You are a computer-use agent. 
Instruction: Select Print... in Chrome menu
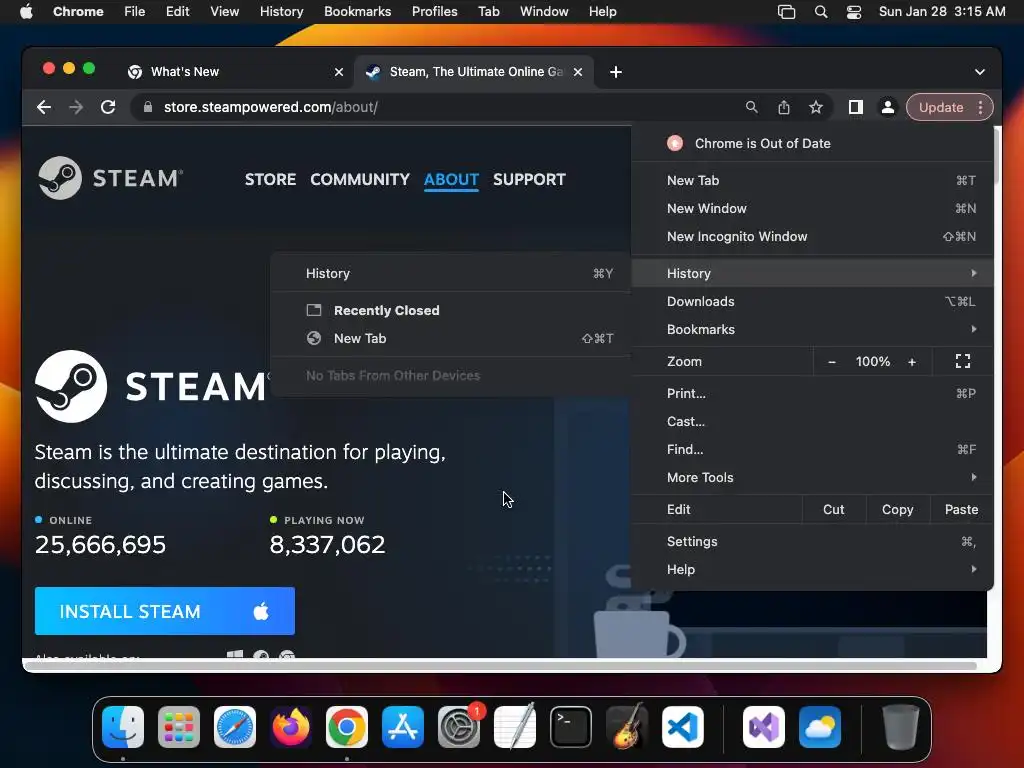812,393
